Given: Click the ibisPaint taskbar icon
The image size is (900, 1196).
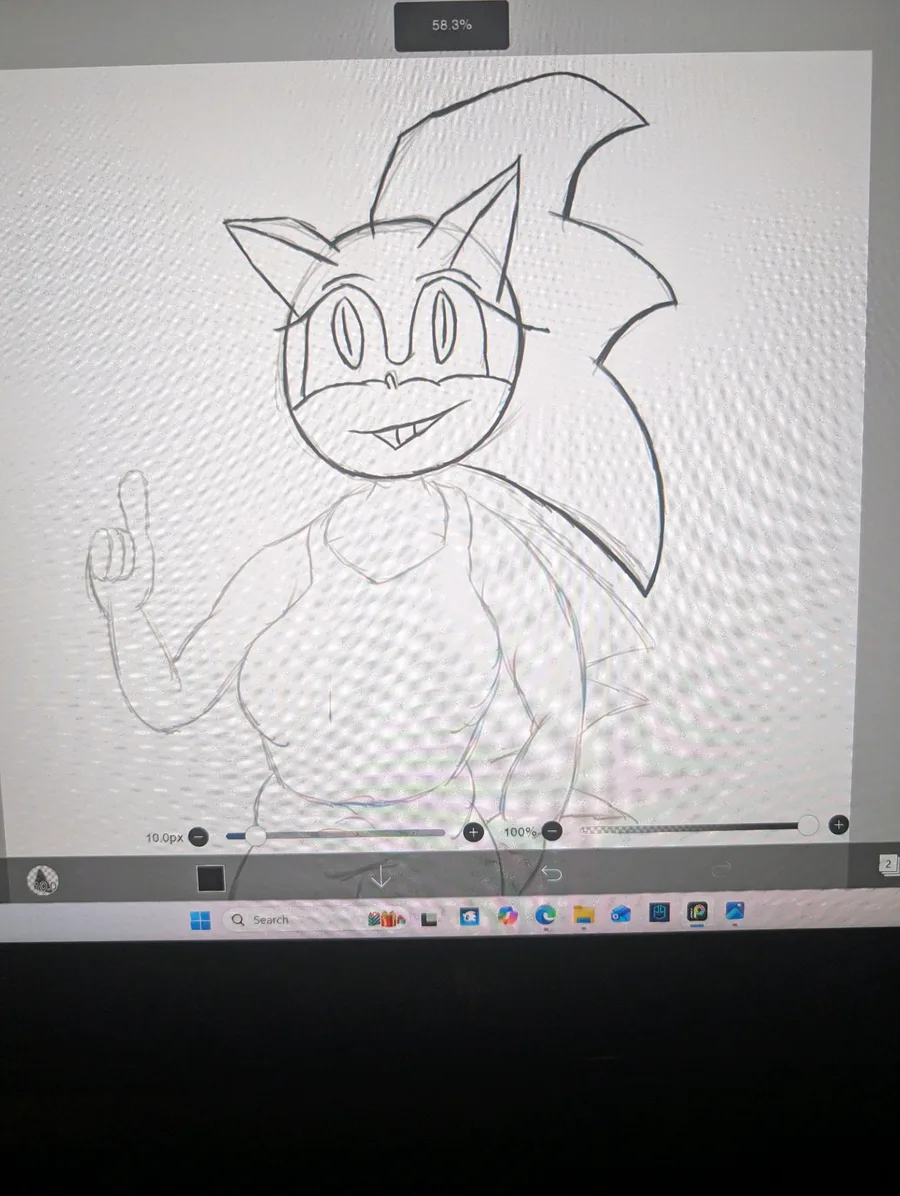Looking at the screenshot, I should click(697, 911).
